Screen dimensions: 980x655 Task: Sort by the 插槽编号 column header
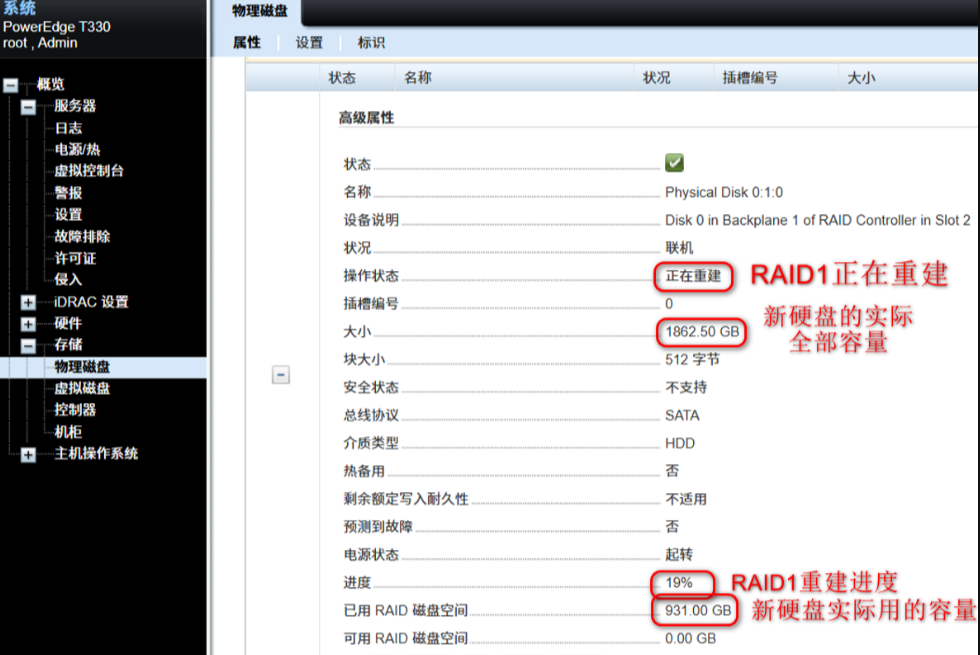750,78
